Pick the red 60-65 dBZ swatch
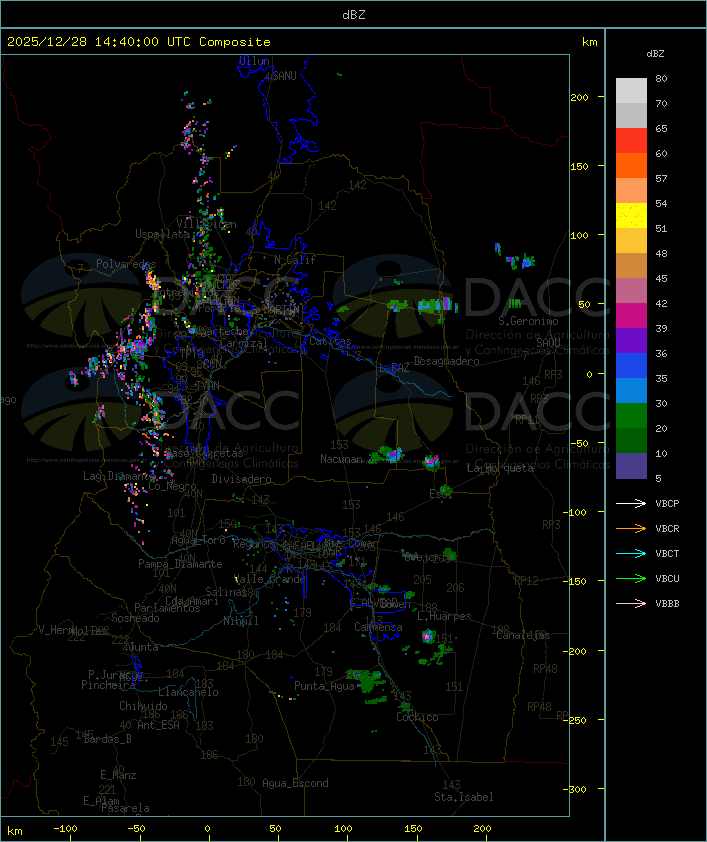The height and width of the screenshot is (842, 707). 631,141
